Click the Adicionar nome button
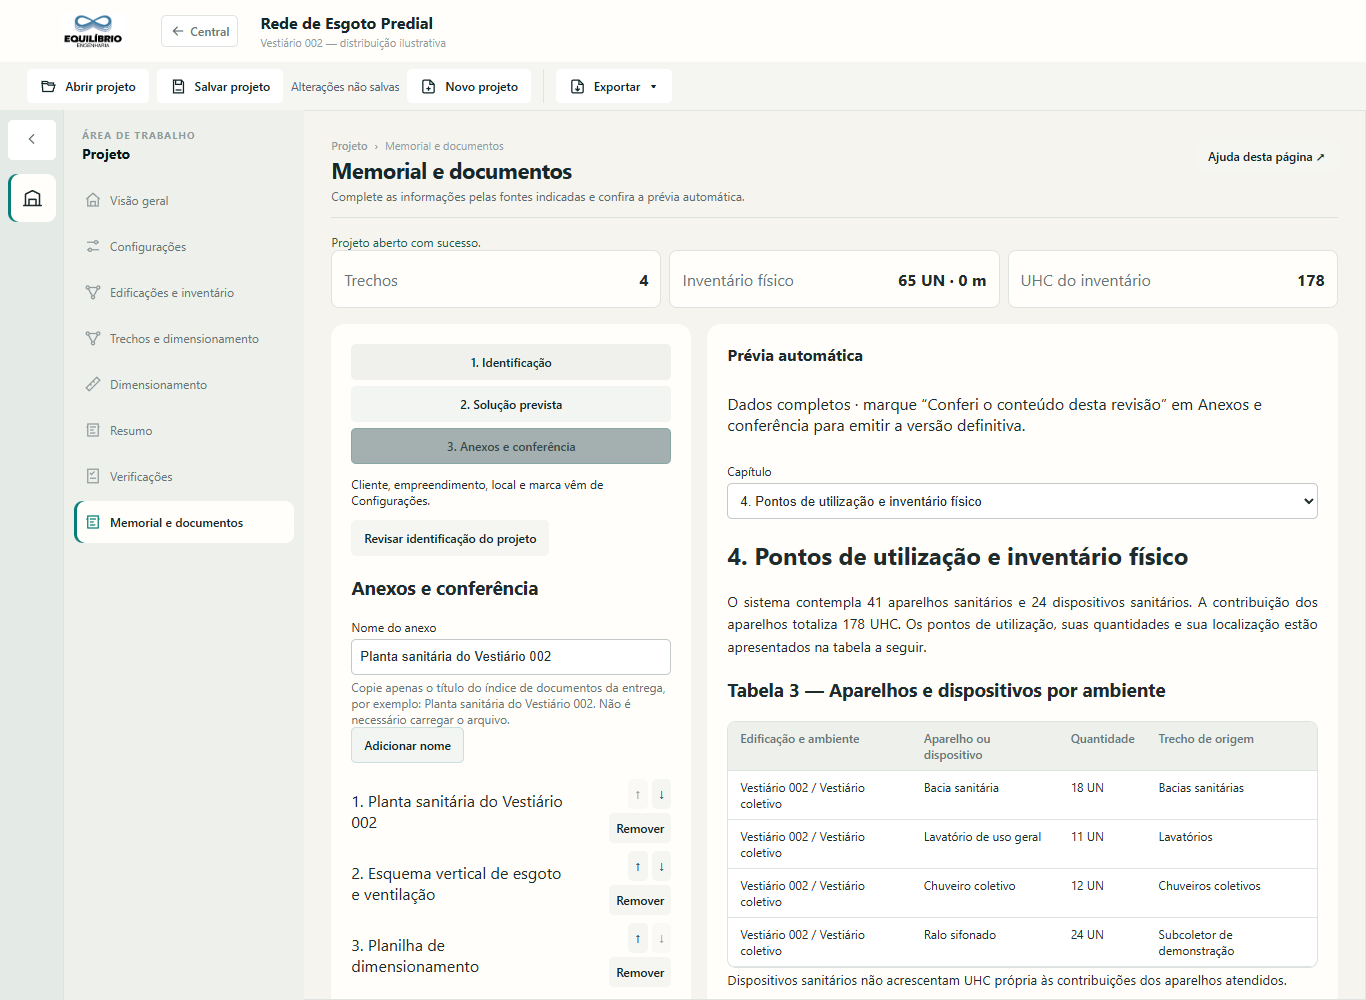The image size is (1366, 1000). tap(407, 745)
